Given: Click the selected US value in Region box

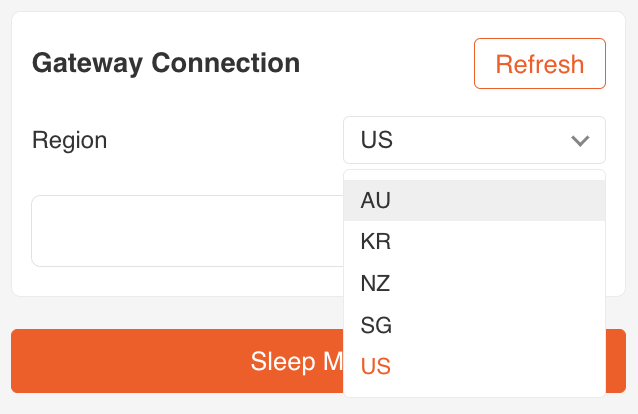Looking at the screenshot, I should 378,140.
